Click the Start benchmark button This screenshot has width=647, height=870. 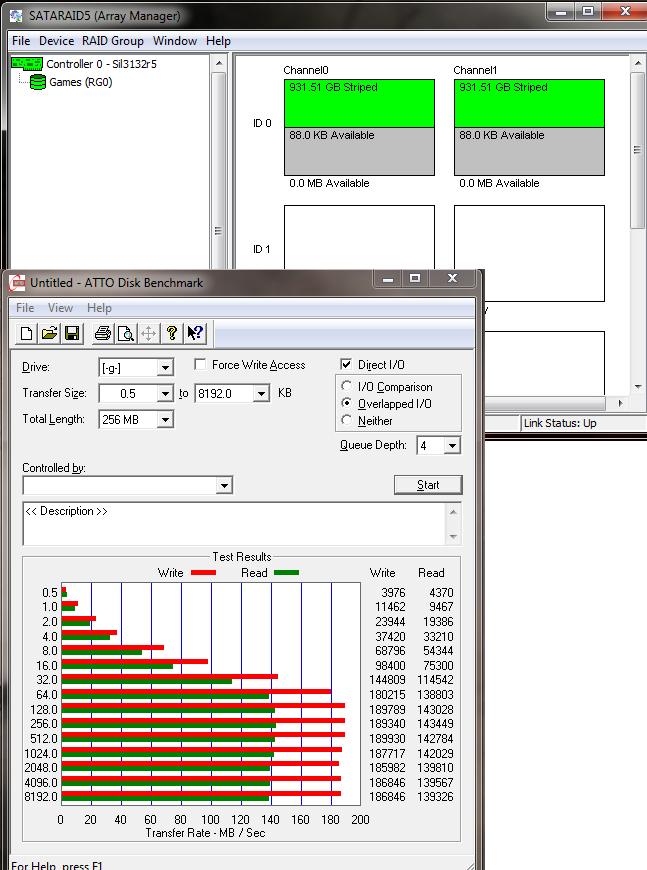point(428,485)
